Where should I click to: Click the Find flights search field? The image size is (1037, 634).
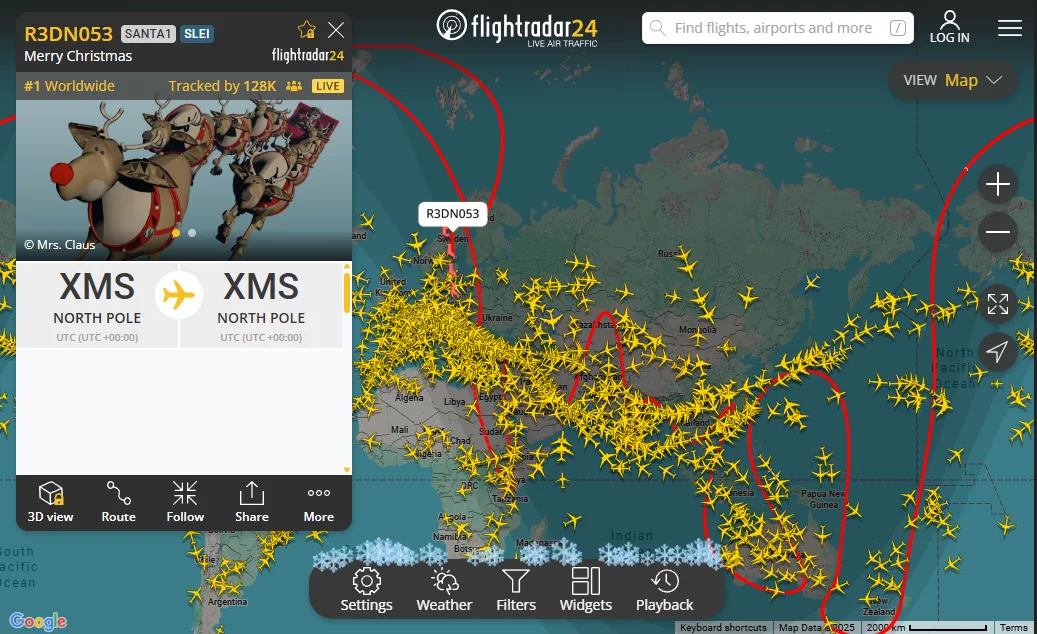point(778,28)
